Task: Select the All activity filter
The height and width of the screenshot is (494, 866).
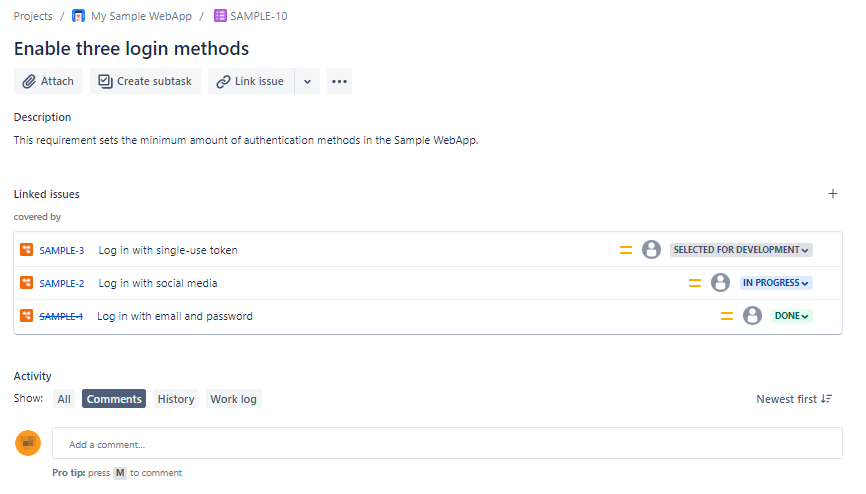Action: pyautogui.click(x=64, y=399)
